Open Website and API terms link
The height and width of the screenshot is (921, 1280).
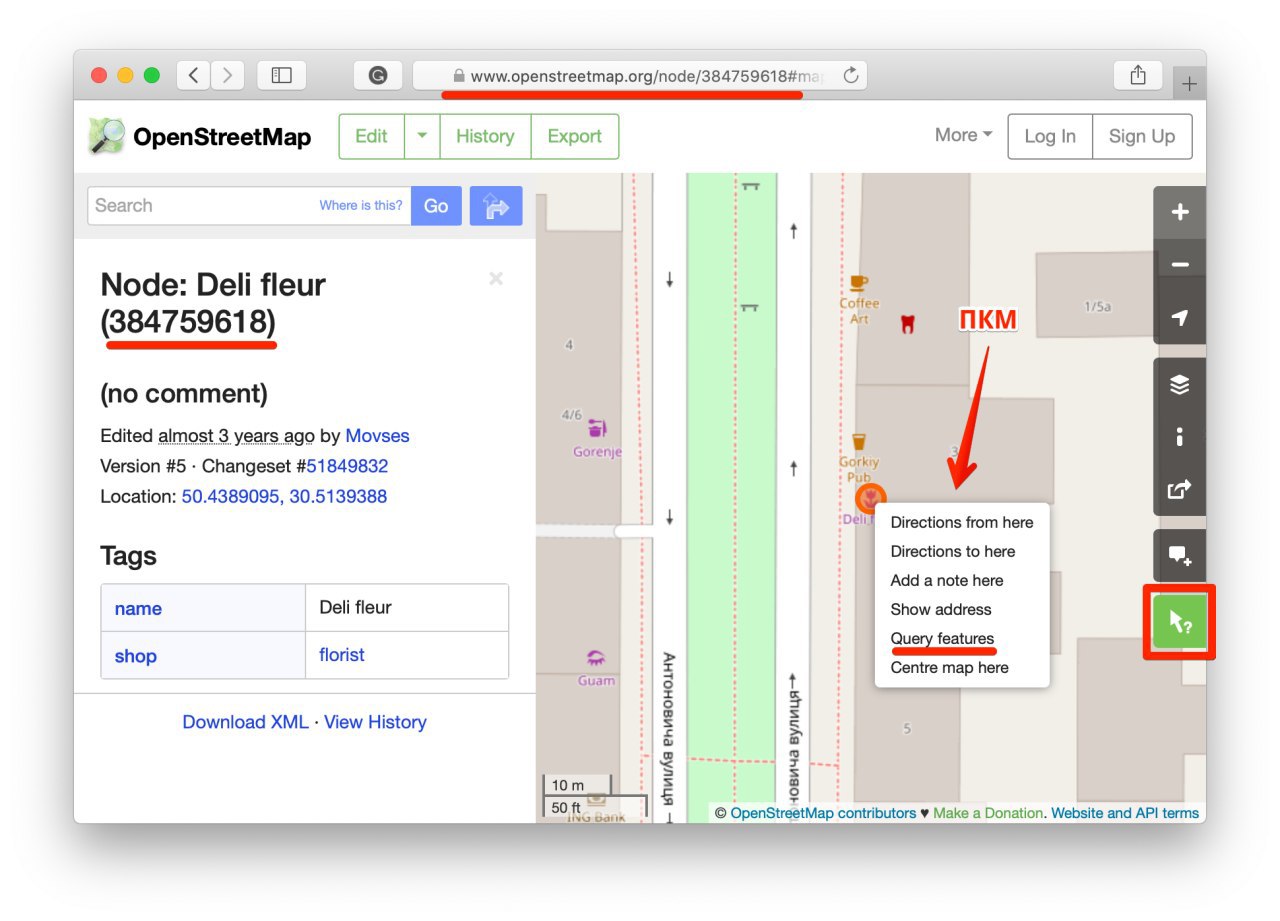click(1125, 813)
